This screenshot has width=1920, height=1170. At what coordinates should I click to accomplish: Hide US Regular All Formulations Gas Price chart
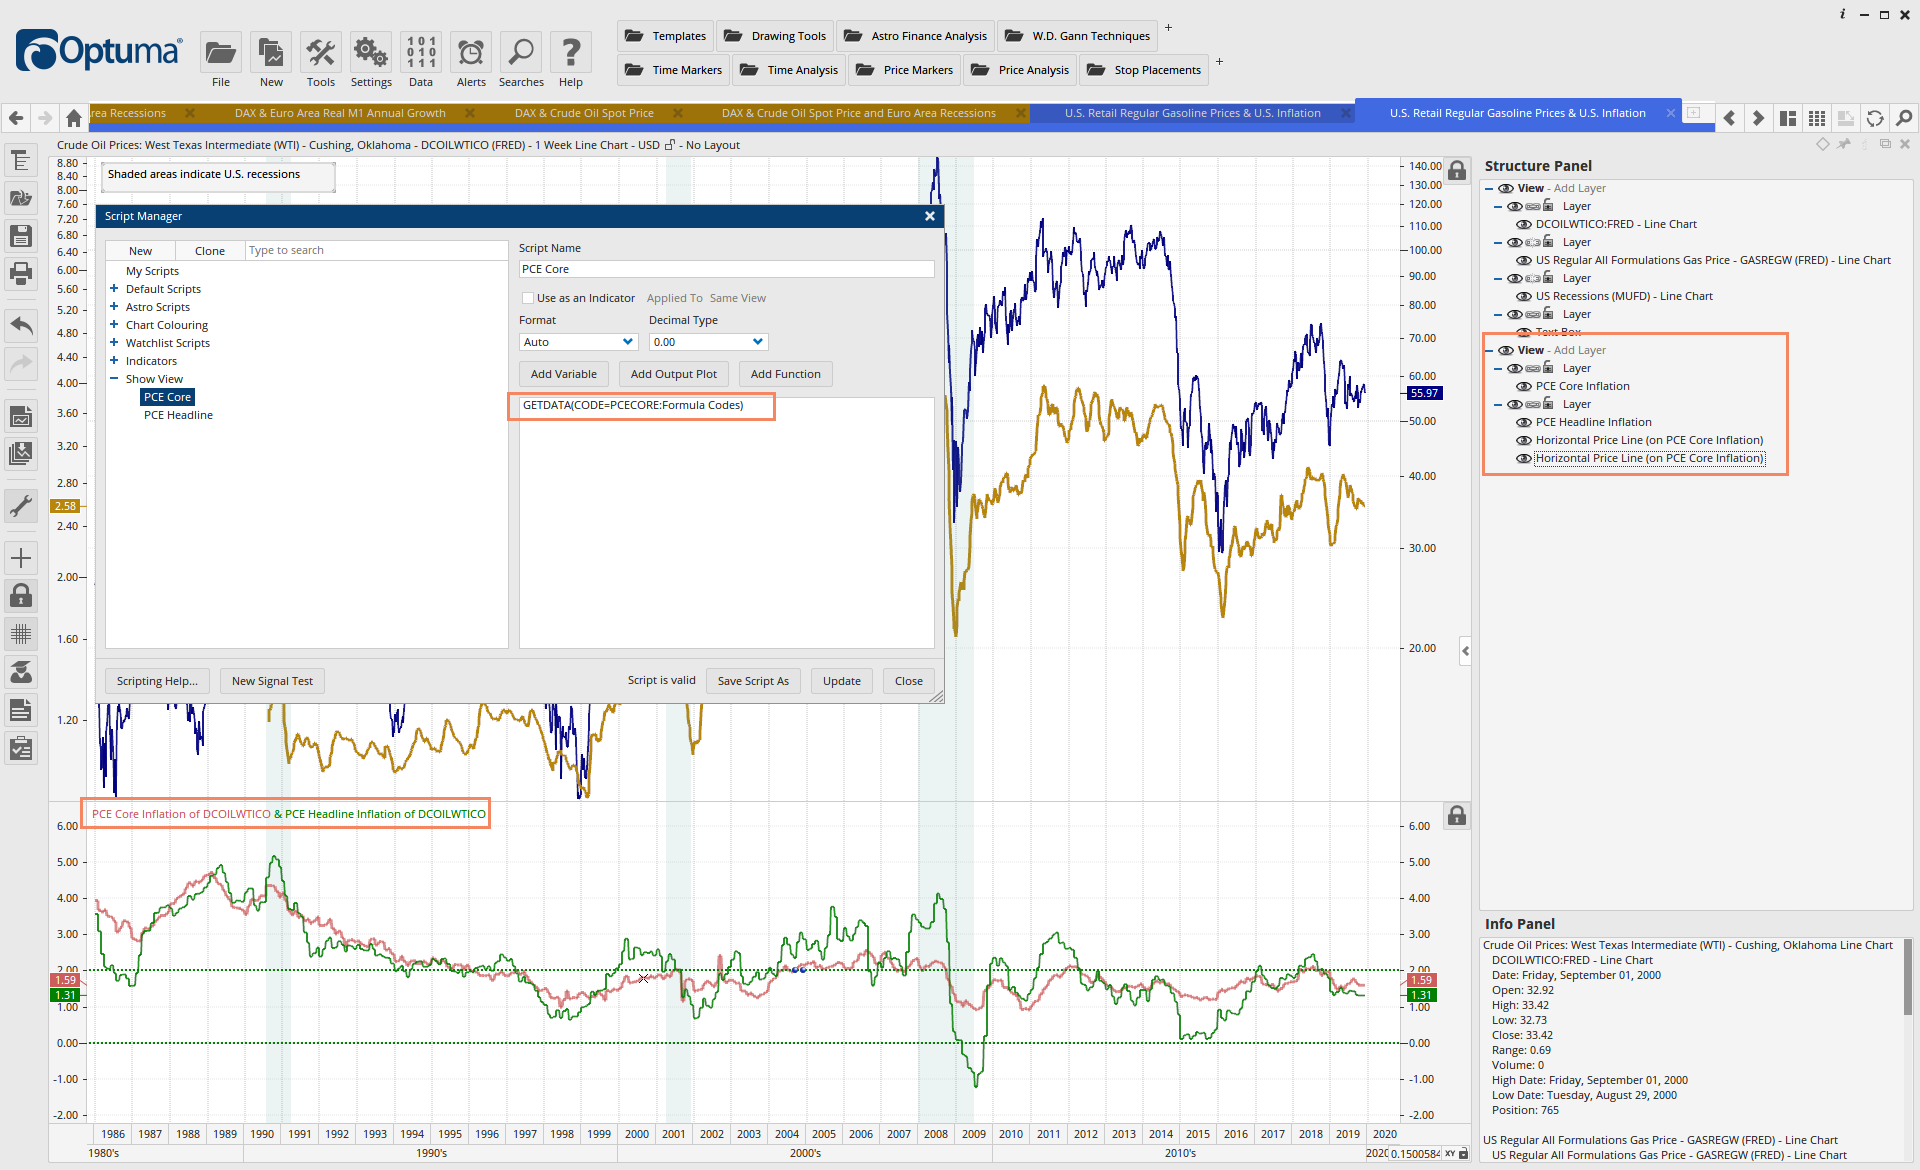(x=1524, y=260)
